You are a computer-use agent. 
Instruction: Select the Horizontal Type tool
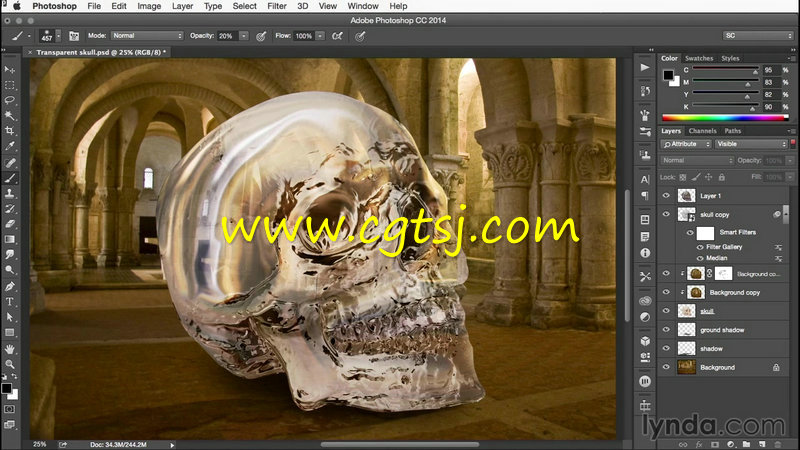pyautogui.click(x=10, y=302)
